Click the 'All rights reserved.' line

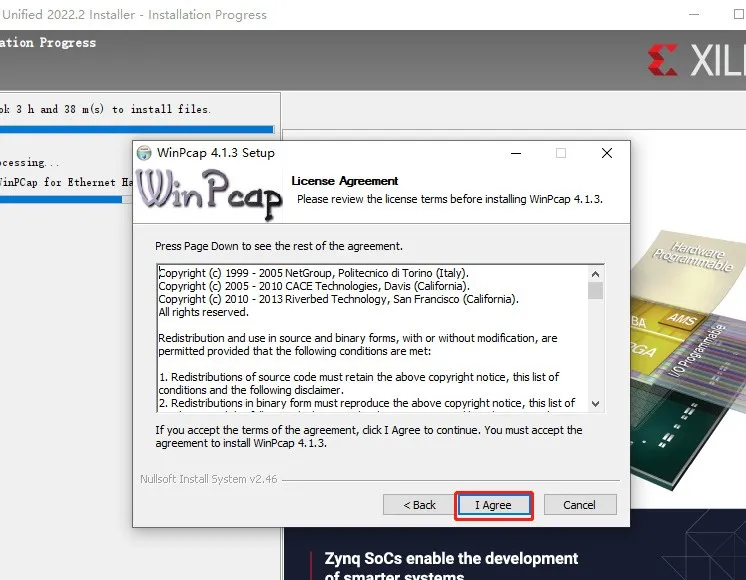(204, 312)
